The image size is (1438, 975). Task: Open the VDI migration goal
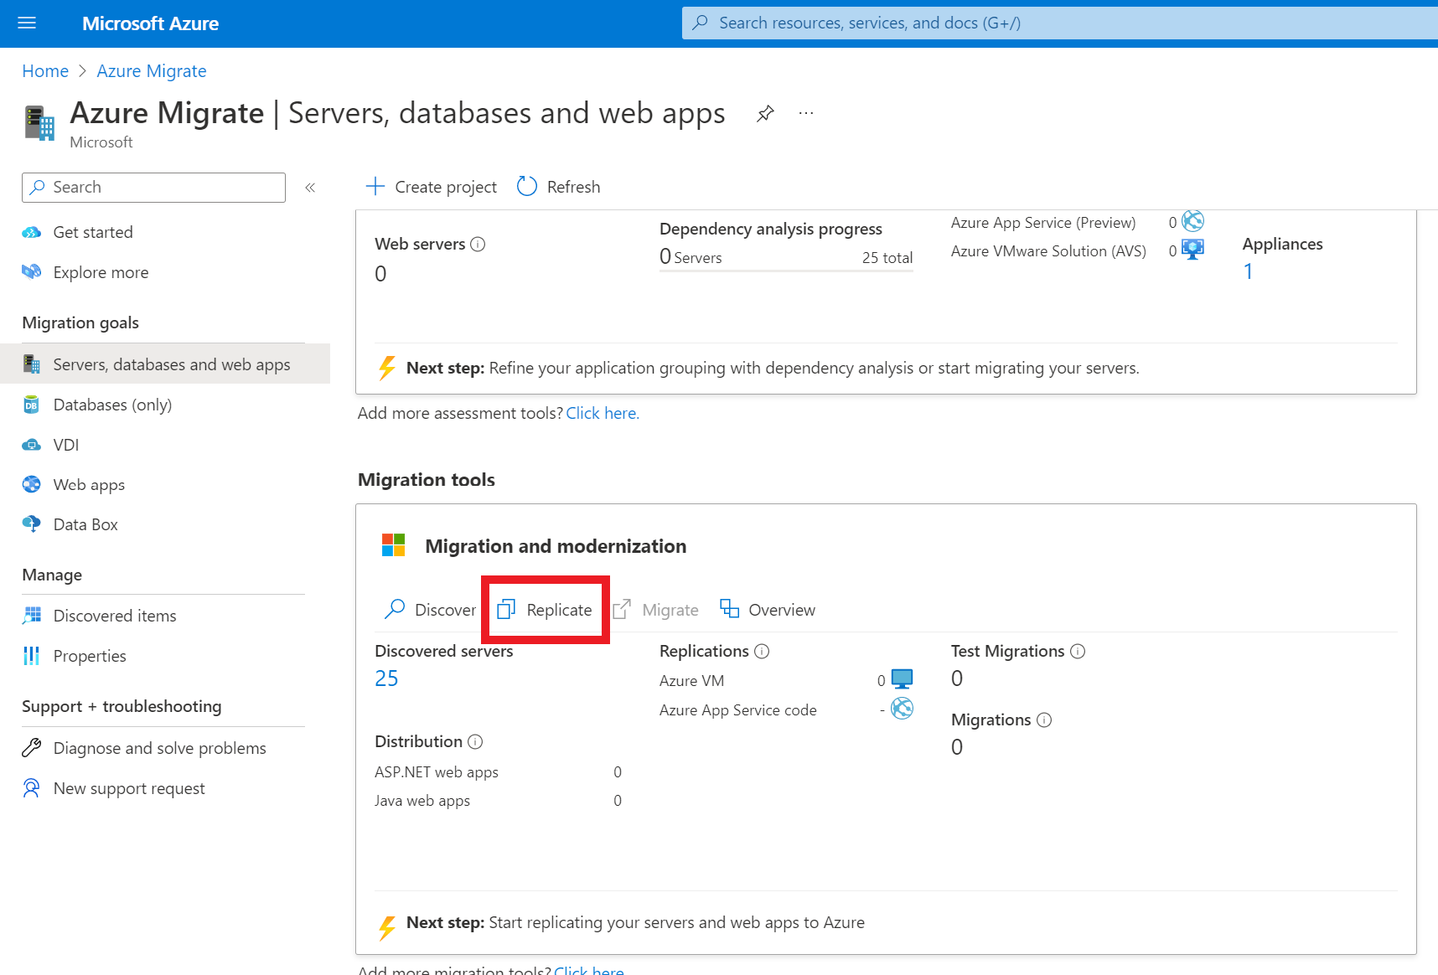(x=65, y=444)
